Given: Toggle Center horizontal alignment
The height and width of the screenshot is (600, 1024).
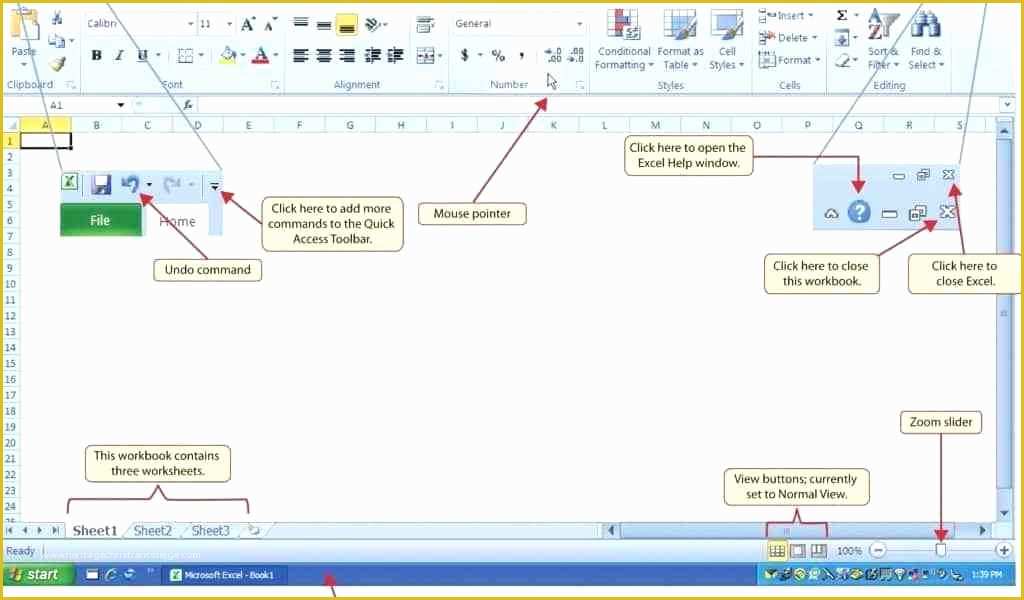Looking at the screenshot, I should tap(324, 55).
